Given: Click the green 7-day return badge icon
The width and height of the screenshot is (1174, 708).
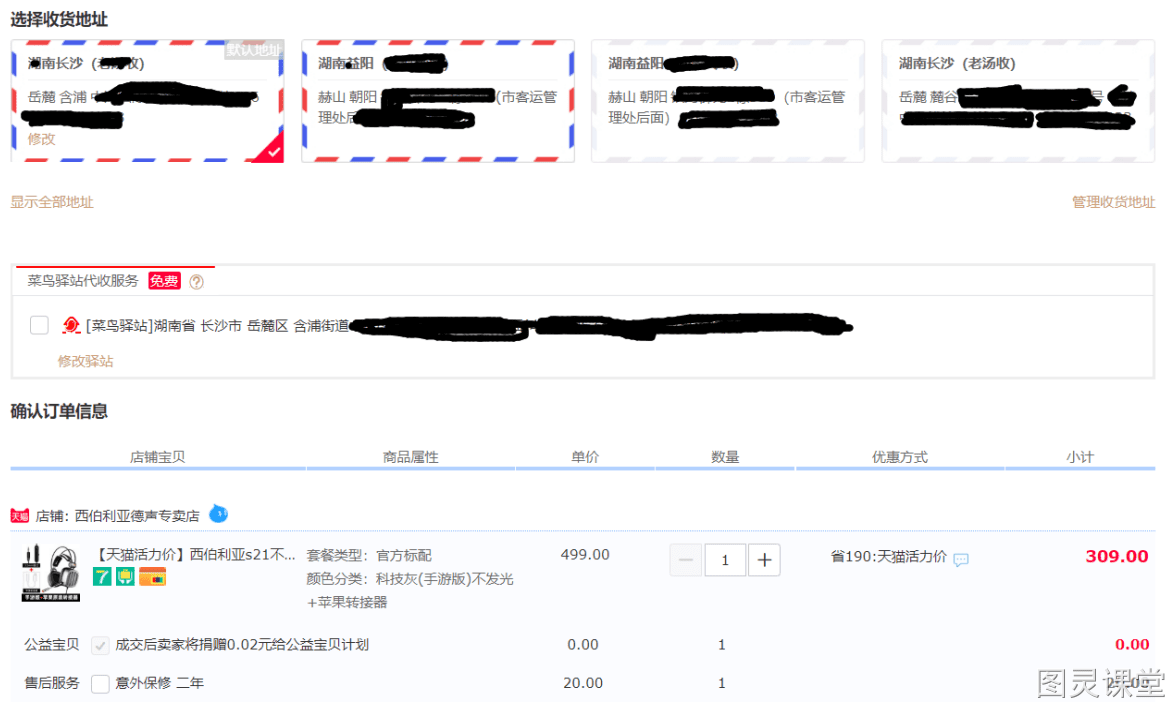Looking at the screenshot, I should click(102, 576).
